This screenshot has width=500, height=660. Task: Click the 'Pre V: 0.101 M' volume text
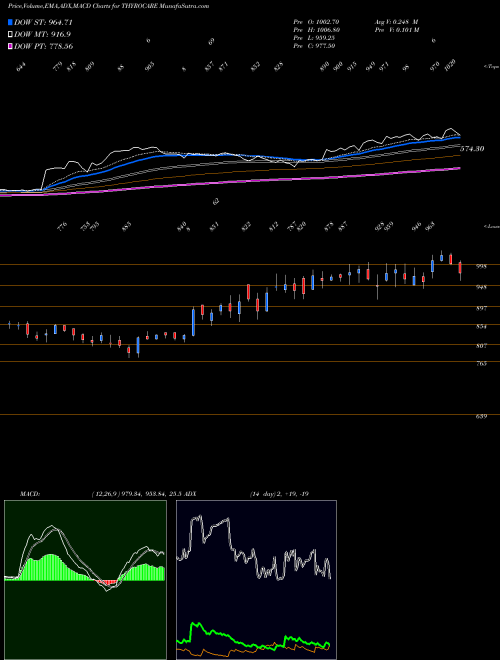coord(397,30)
